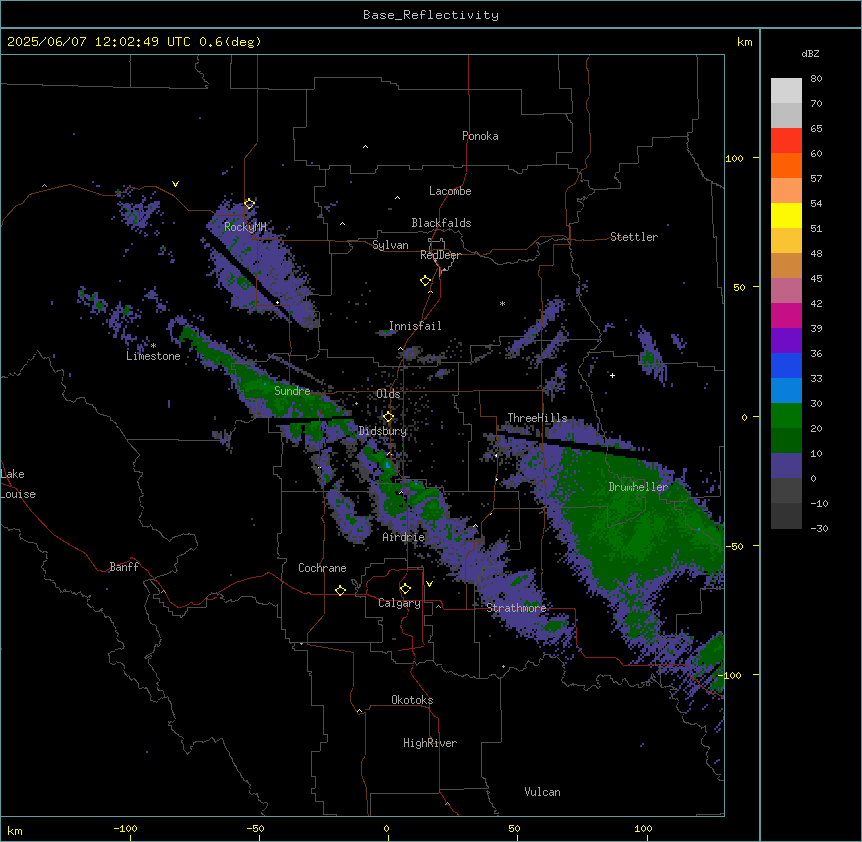Click the yellow diamond marker south of RedDeer
Image resolution: width=862 pixels, height=842 pixels.
click(425, 281)
